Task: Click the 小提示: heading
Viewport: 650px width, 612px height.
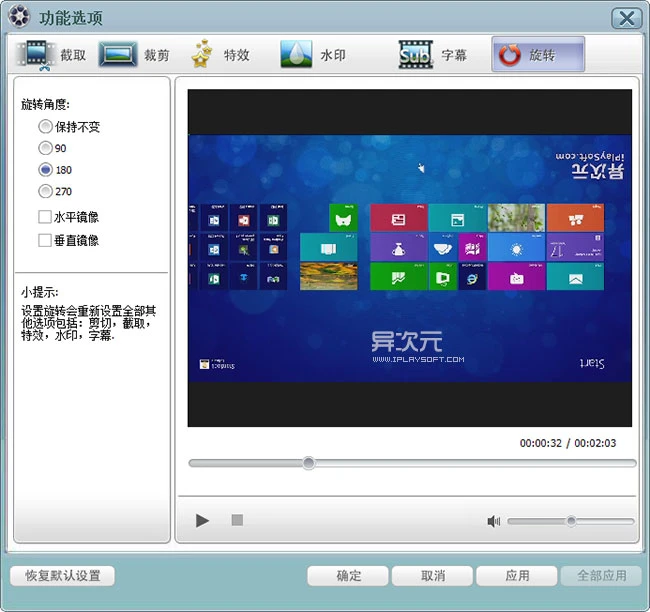Action: coord(40,292)
